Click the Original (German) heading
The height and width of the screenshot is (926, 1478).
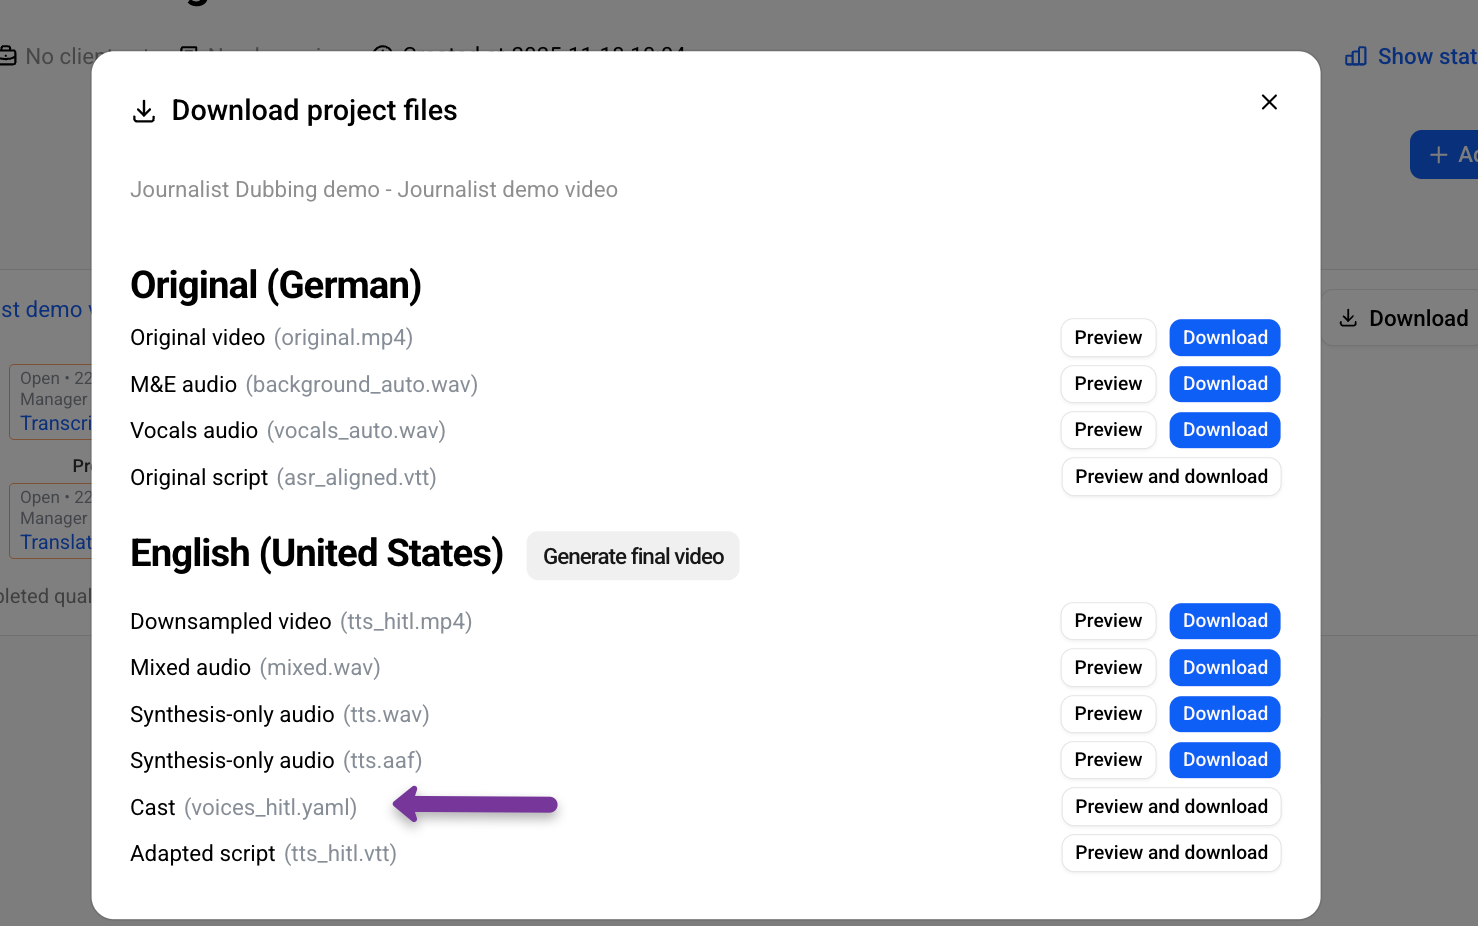(x=275, y=286)
